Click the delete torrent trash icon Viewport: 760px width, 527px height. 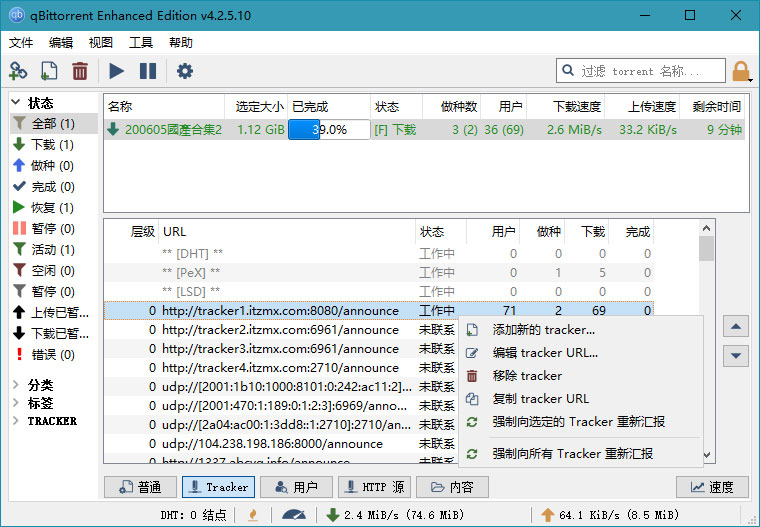[x=80, y=71]
